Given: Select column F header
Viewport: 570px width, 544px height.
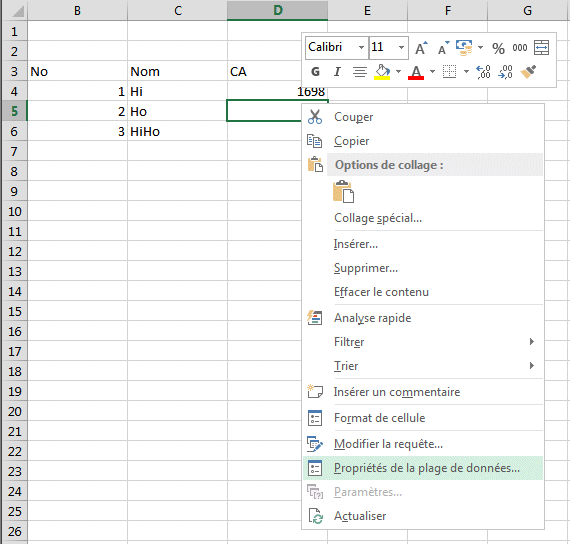Looking at the screenshot, I should 447,10.
